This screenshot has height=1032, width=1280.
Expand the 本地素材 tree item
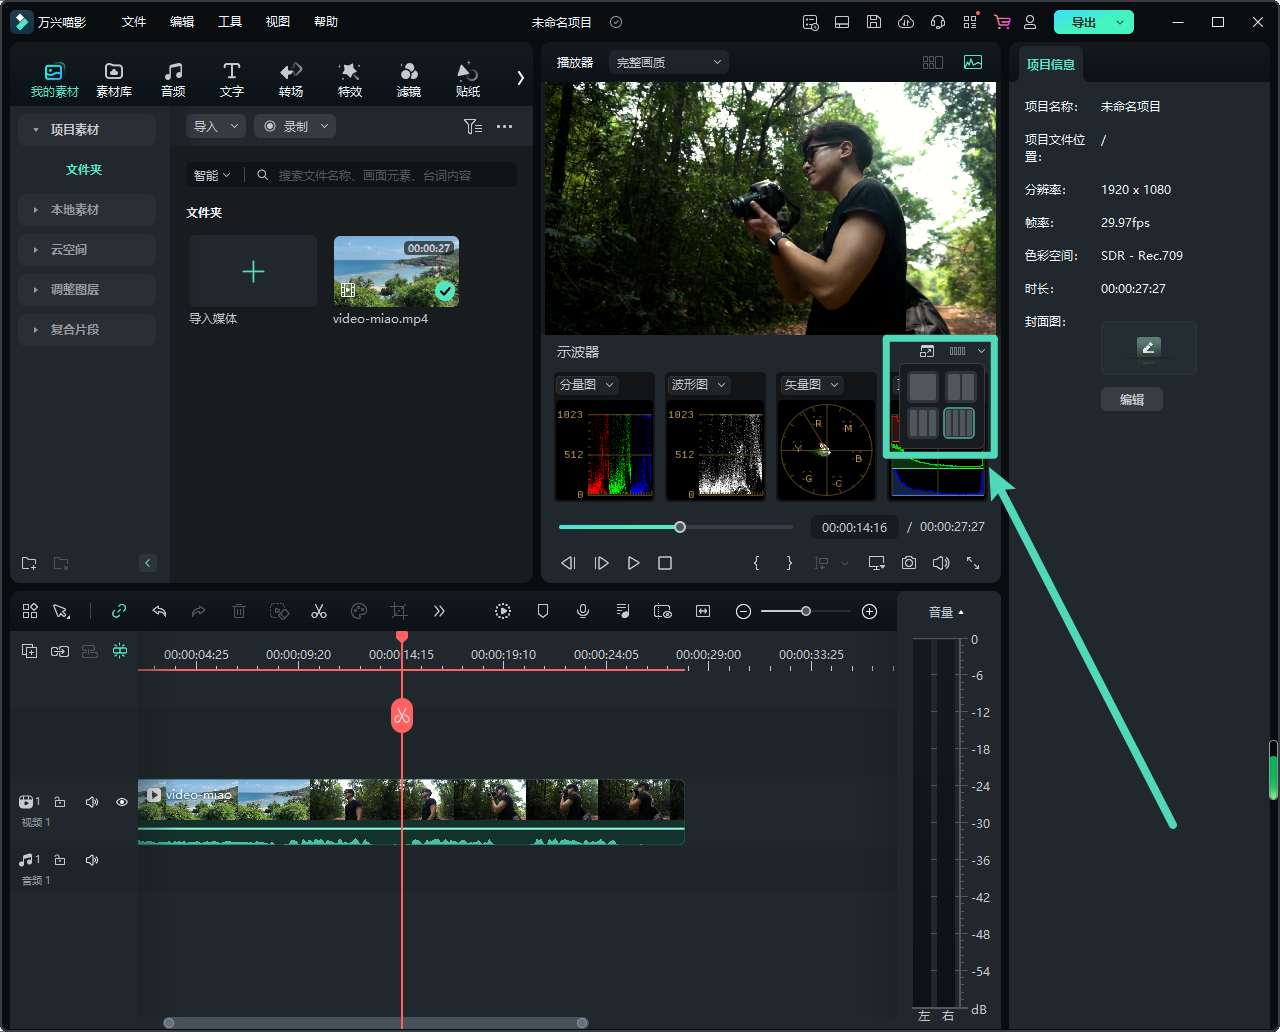pyautogui.click(x=75, y=210)
